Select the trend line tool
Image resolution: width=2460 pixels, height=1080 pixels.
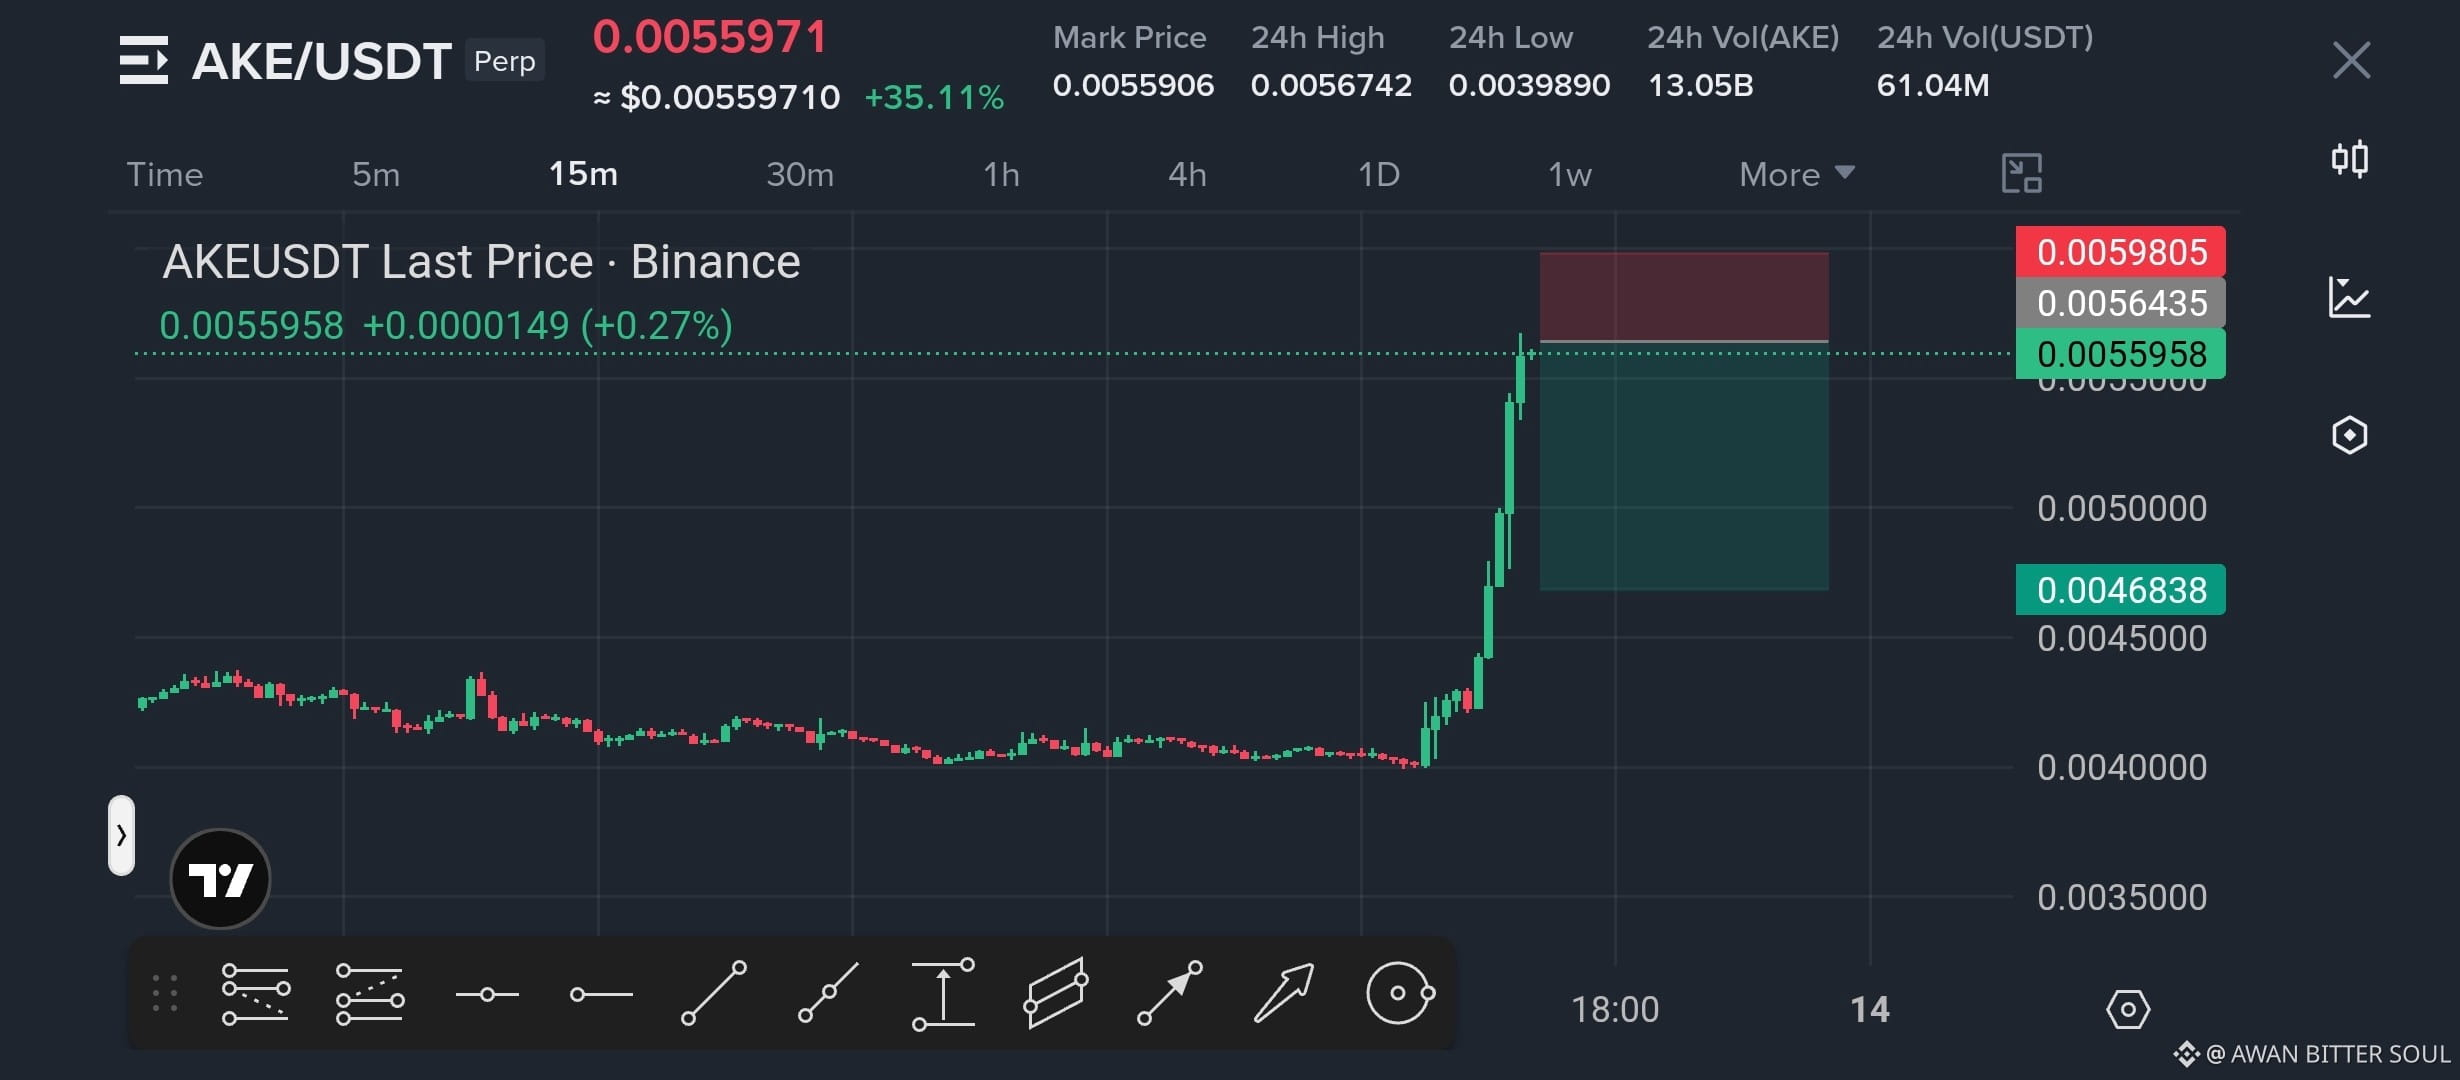[714, 993]
